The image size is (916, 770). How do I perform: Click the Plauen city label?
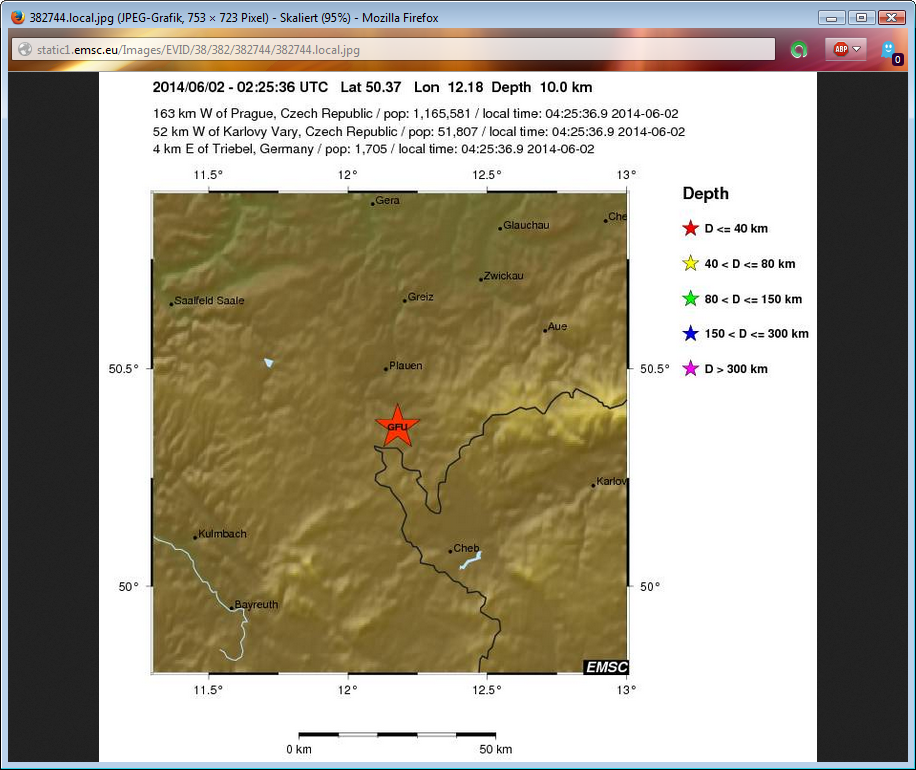pyautogui.click(x=406, y=366)
